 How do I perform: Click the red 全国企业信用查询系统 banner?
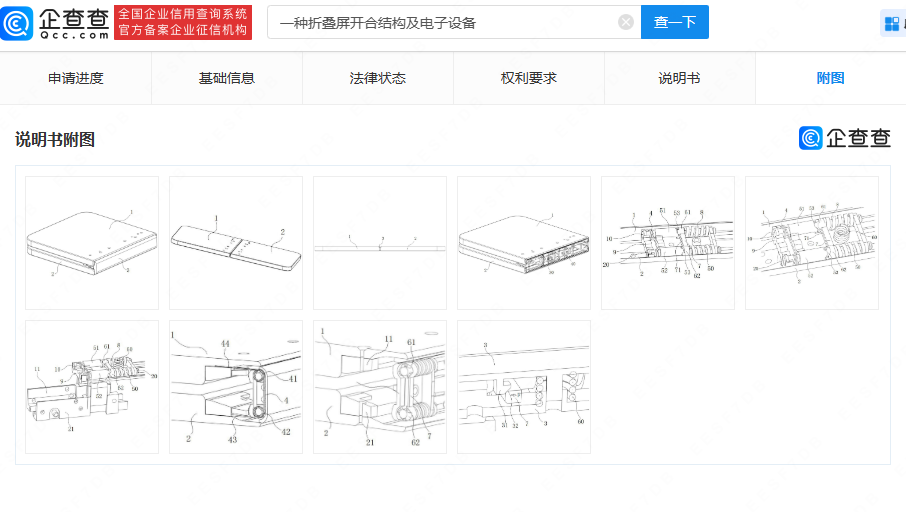tap(183, 23)
